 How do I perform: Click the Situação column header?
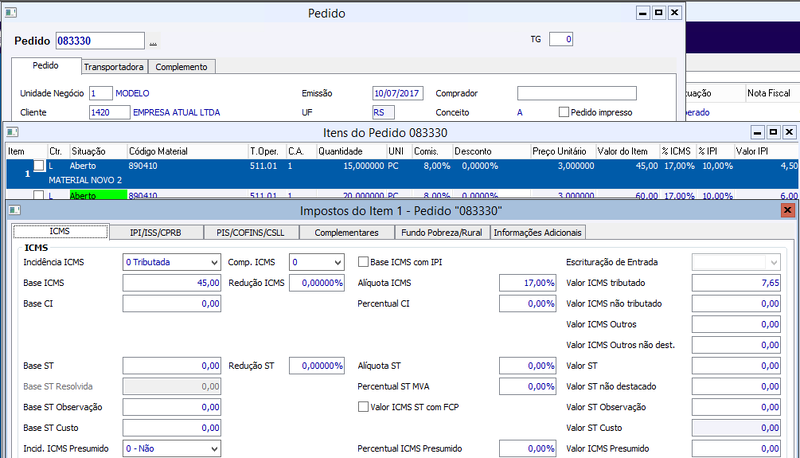pyautogui.click(x=98, y=151)
